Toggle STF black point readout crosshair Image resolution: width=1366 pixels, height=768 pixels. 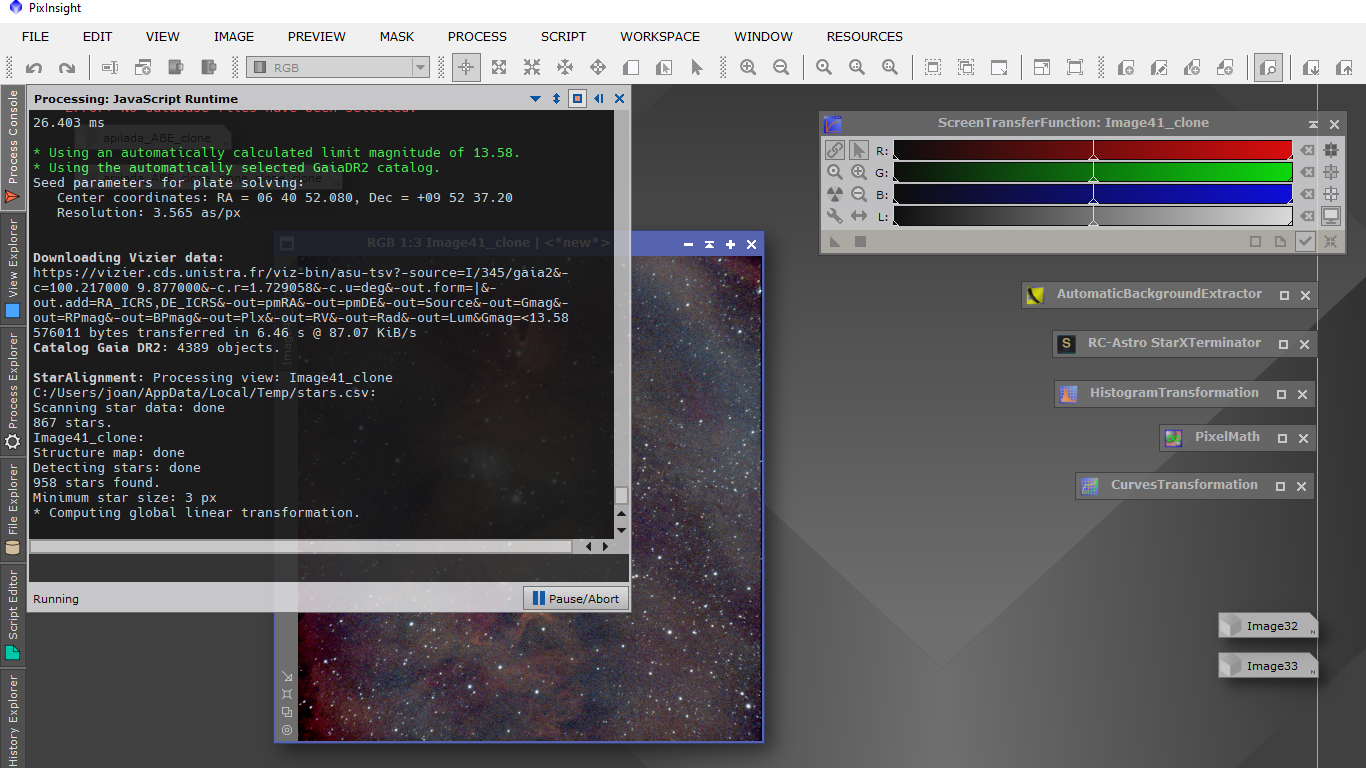(1331, 150)
